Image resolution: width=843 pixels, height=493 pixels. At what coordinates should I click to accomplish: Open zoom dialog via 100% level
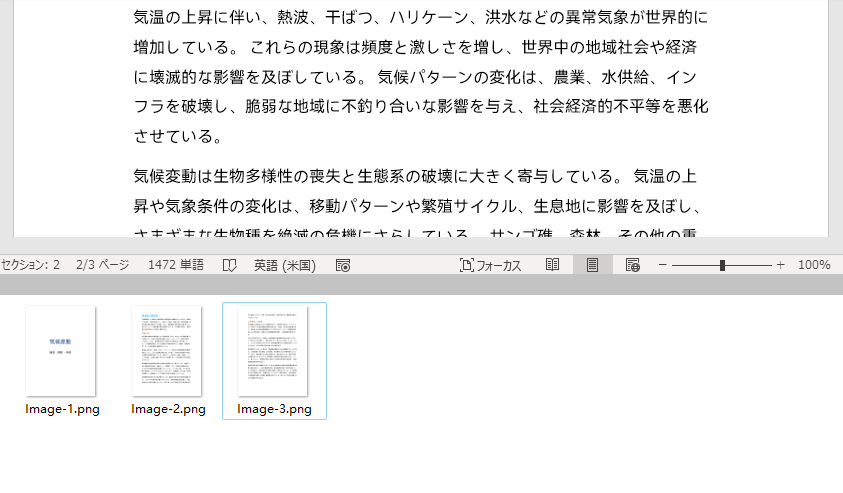[x=814, y=265]
